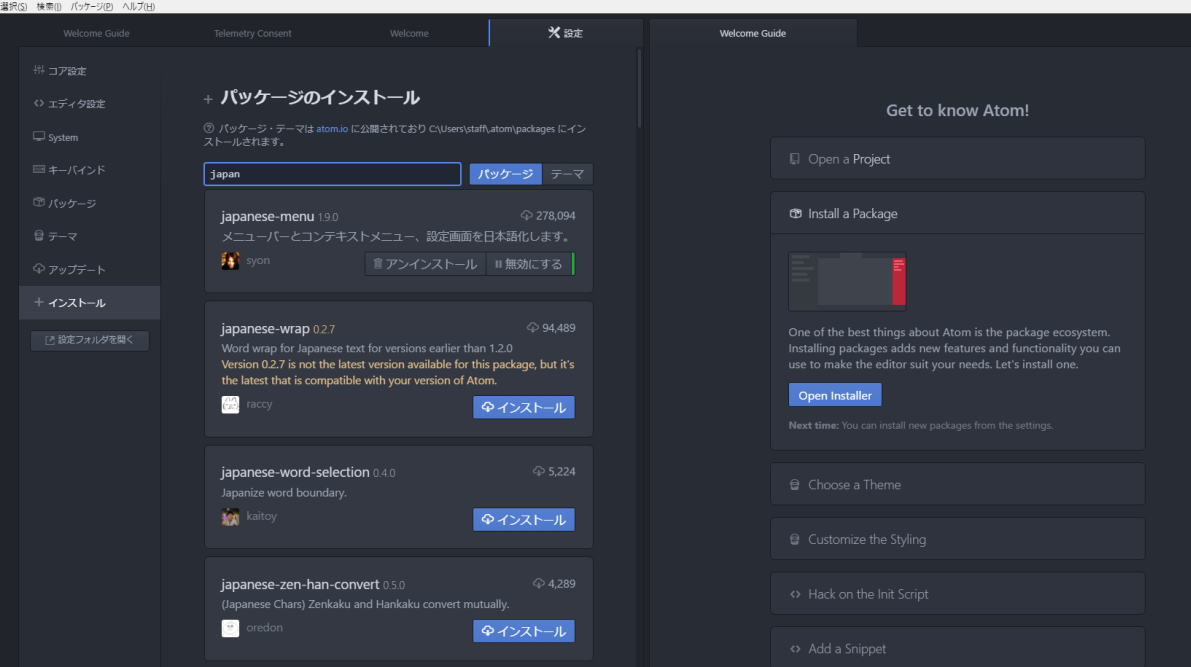Expand Open a Project section
The width and height of the screenshot is (1191, 667).
tap(957, 159)
